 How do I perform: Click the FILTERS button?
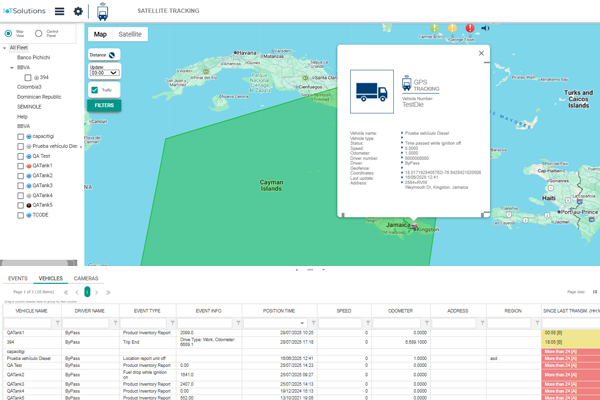click(x=104, y=105)
